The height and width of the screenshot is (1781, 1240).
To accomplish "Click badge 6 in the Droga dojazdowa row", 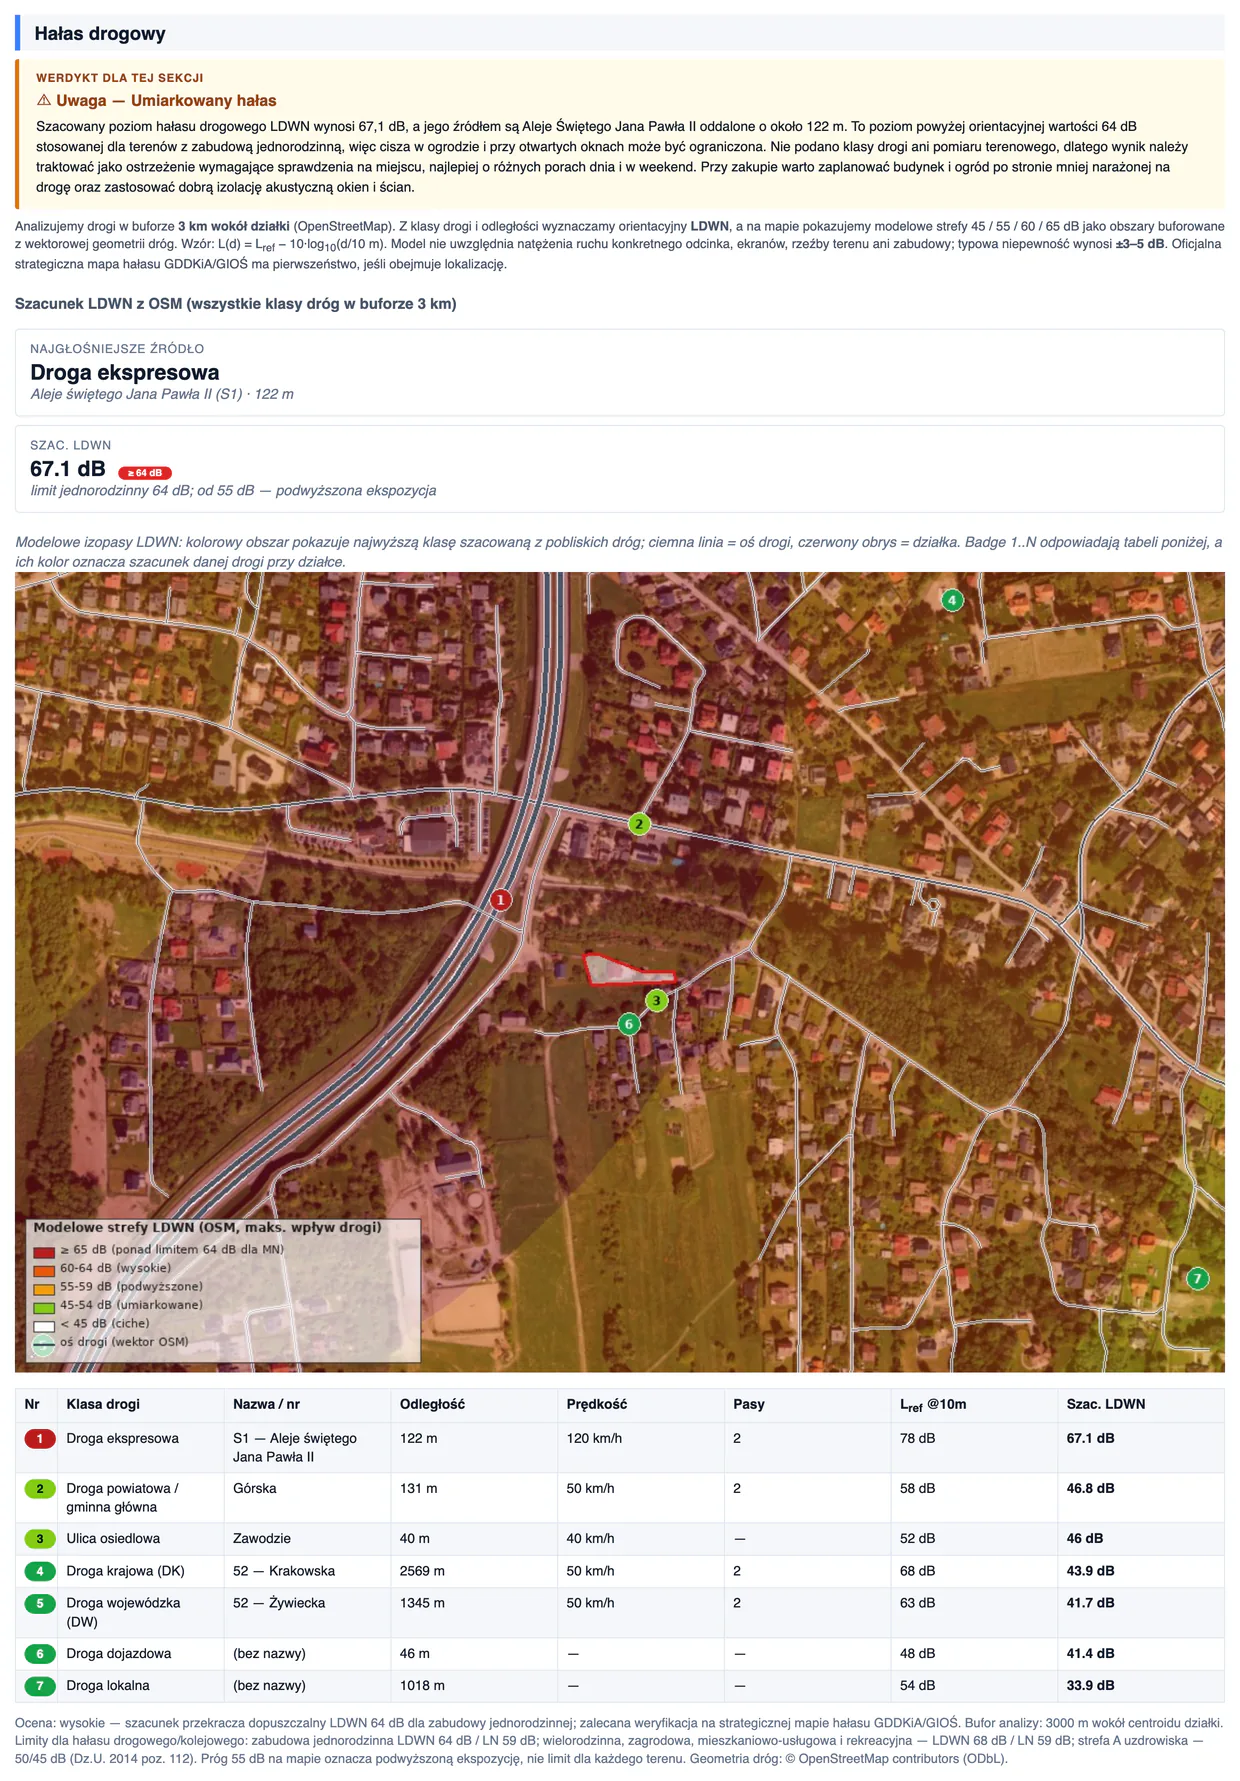I will 40,1653.
